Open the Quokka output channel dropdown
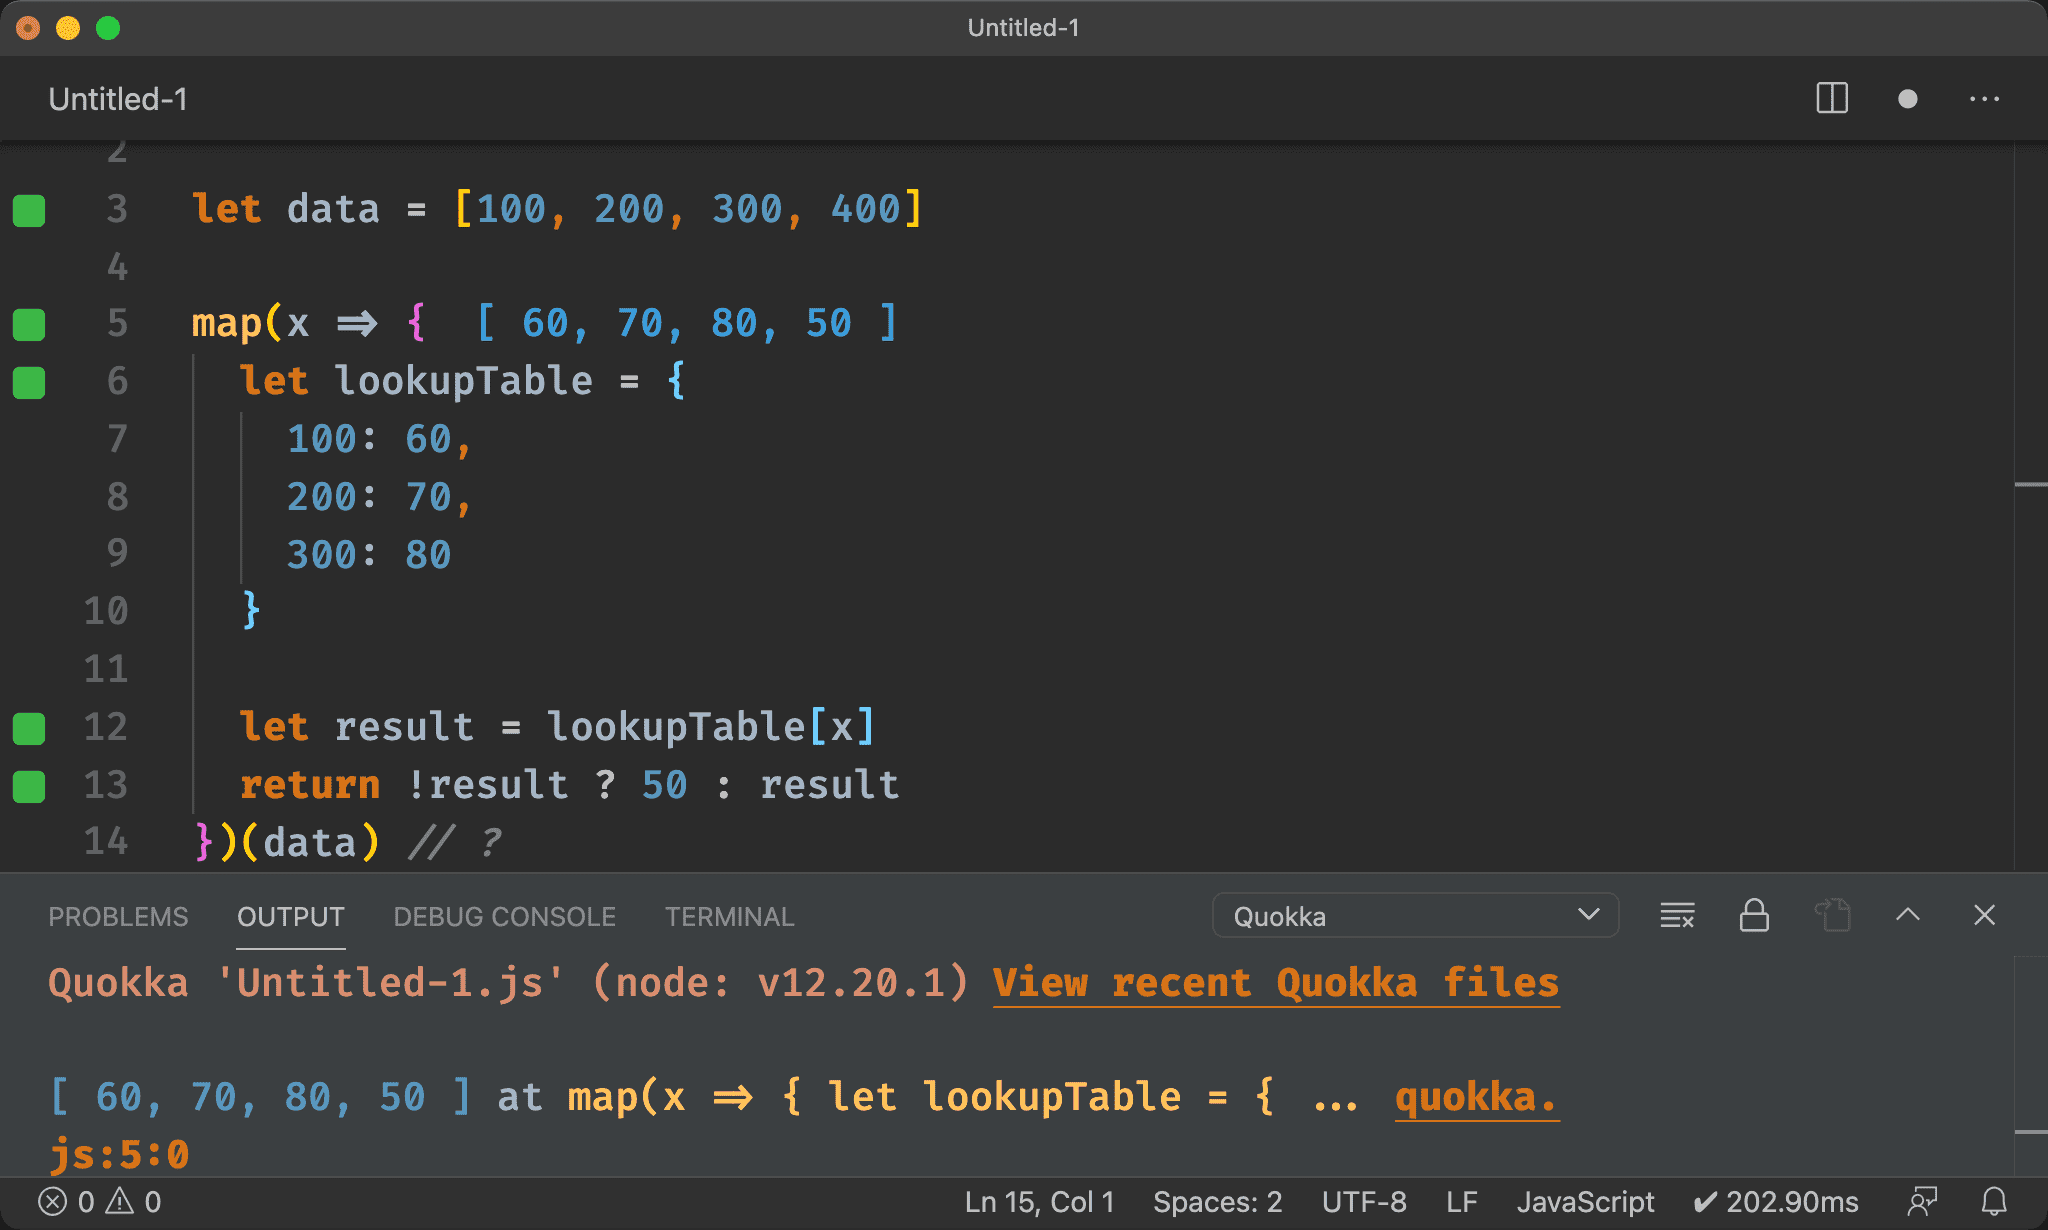 point(1415,915)
